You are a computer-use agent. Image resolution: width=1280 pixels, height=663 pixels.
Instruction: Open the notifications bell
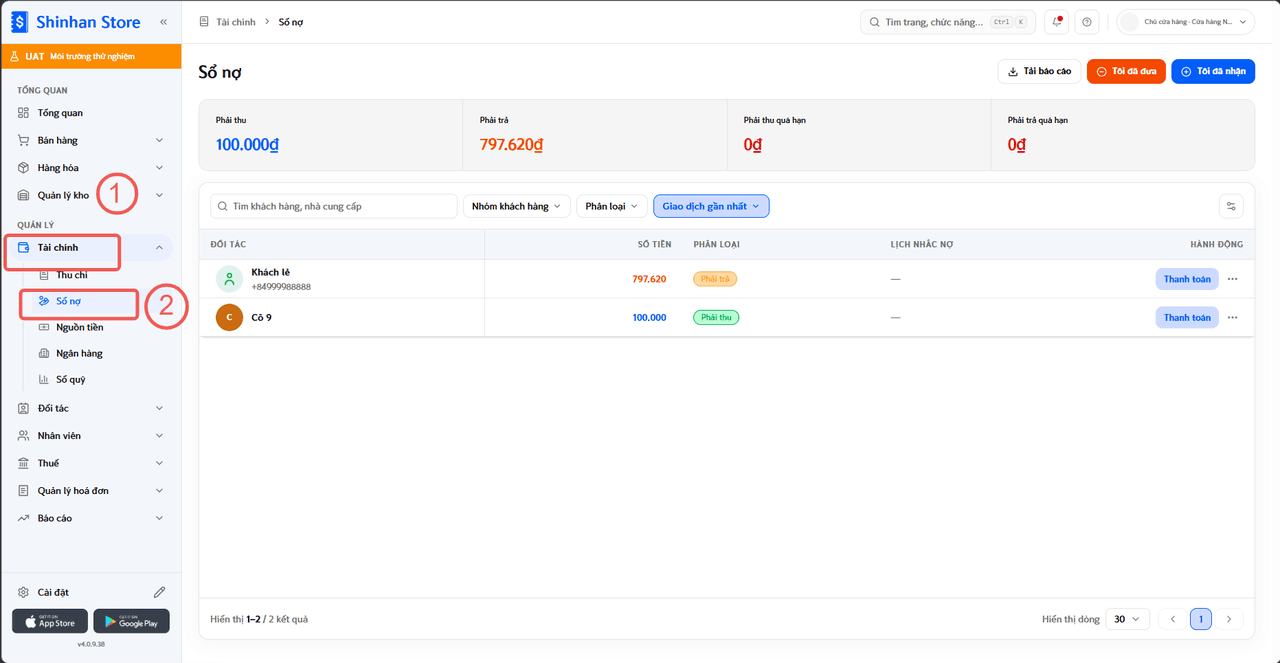point(1056,22)
